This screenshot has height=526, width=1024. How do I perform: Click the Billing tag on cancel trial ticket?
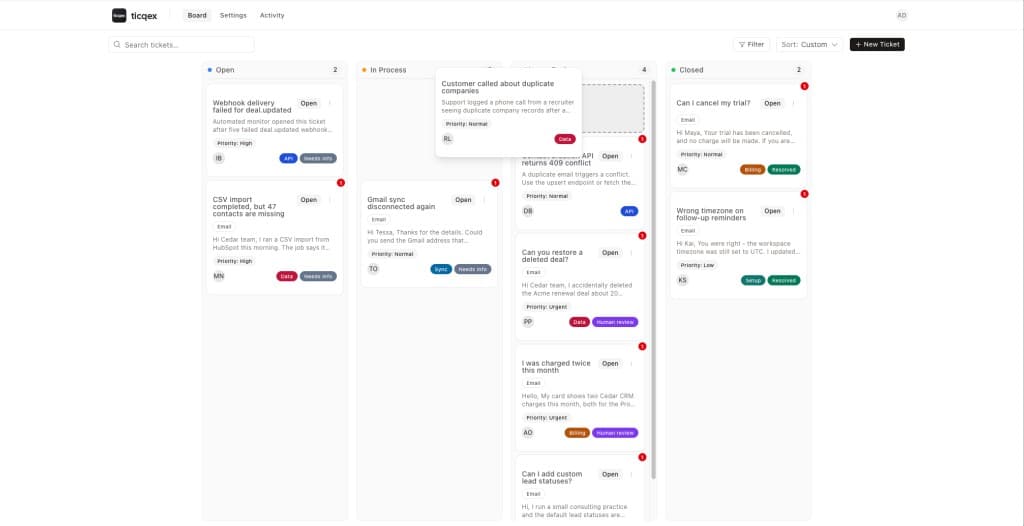click(x=752, y=169)
